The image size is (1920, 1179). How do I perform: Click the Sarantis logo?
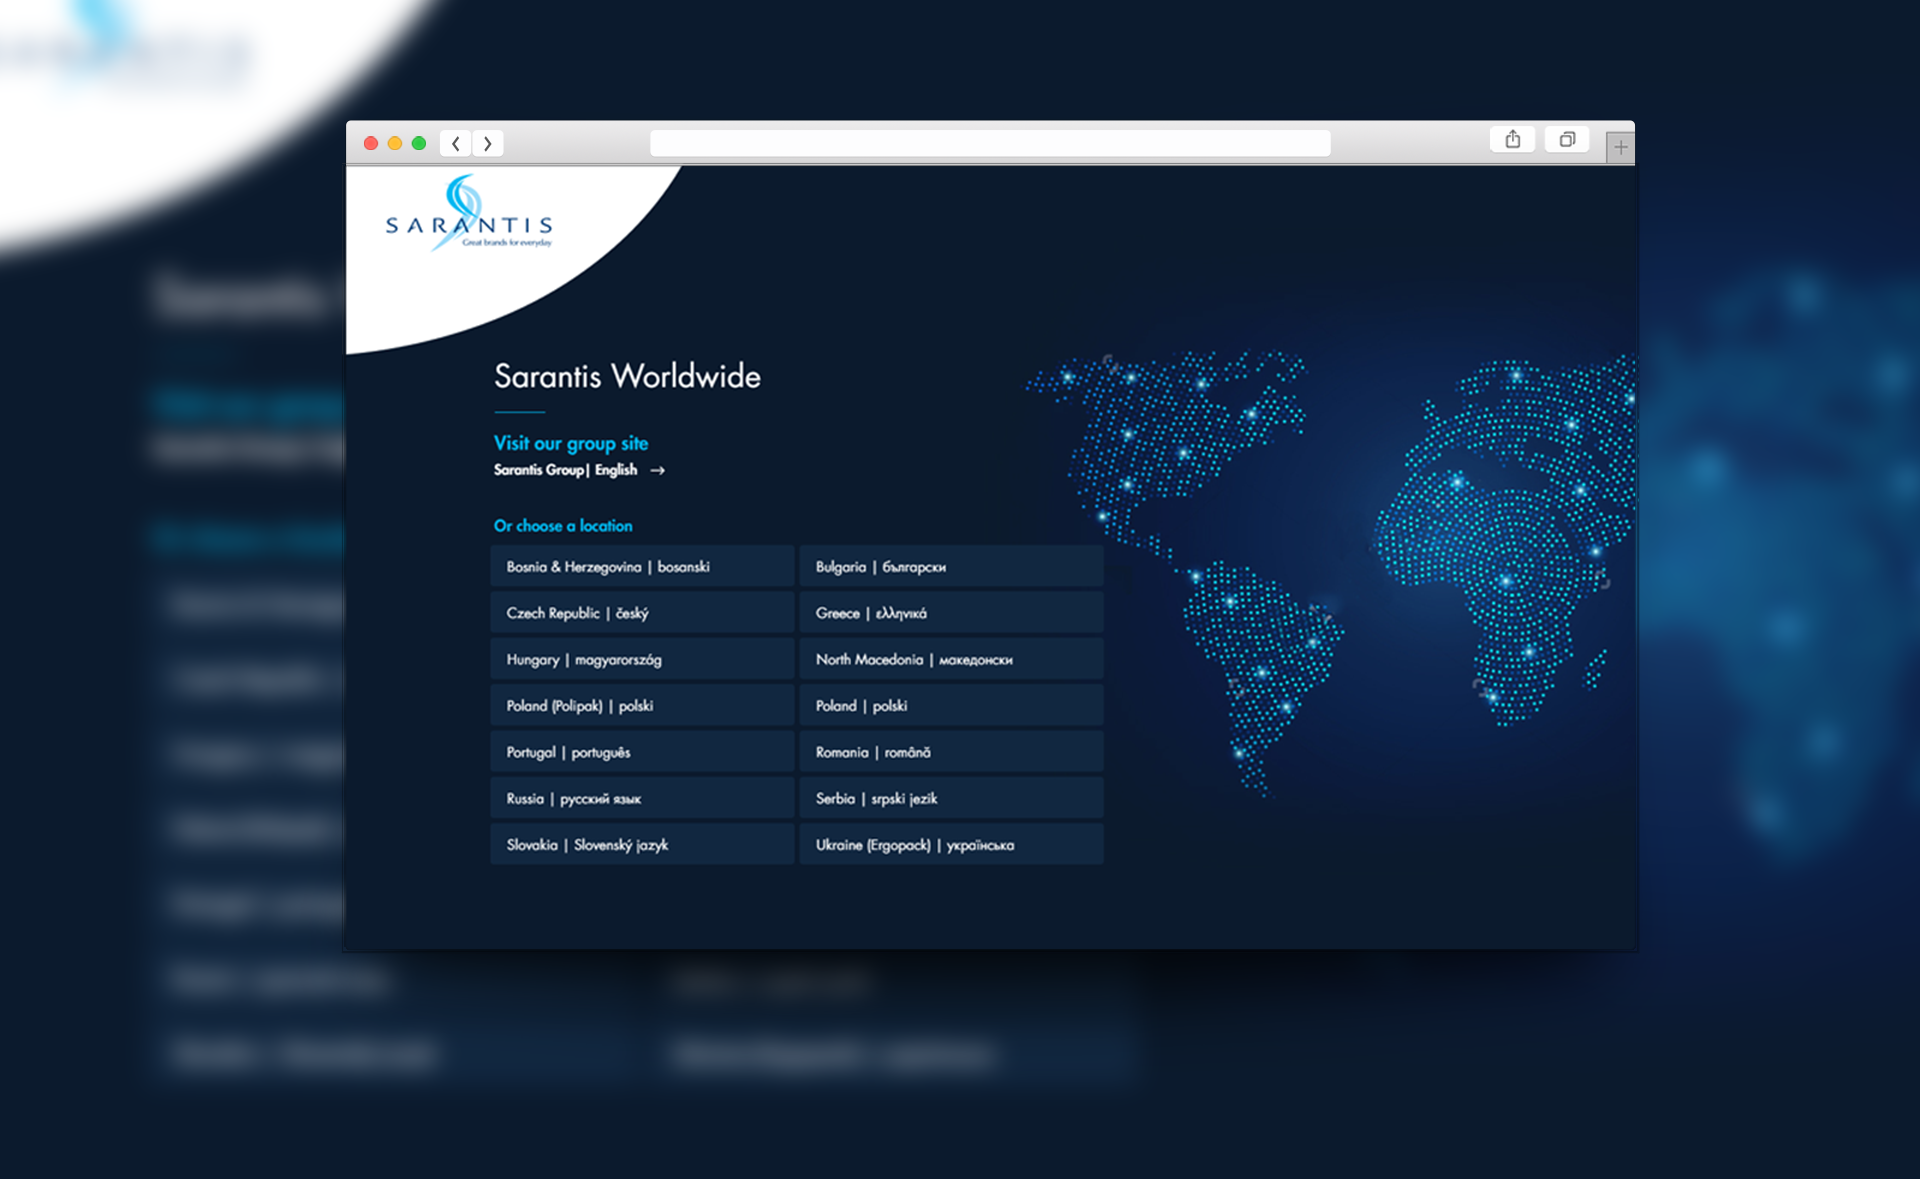pos(469,213)
